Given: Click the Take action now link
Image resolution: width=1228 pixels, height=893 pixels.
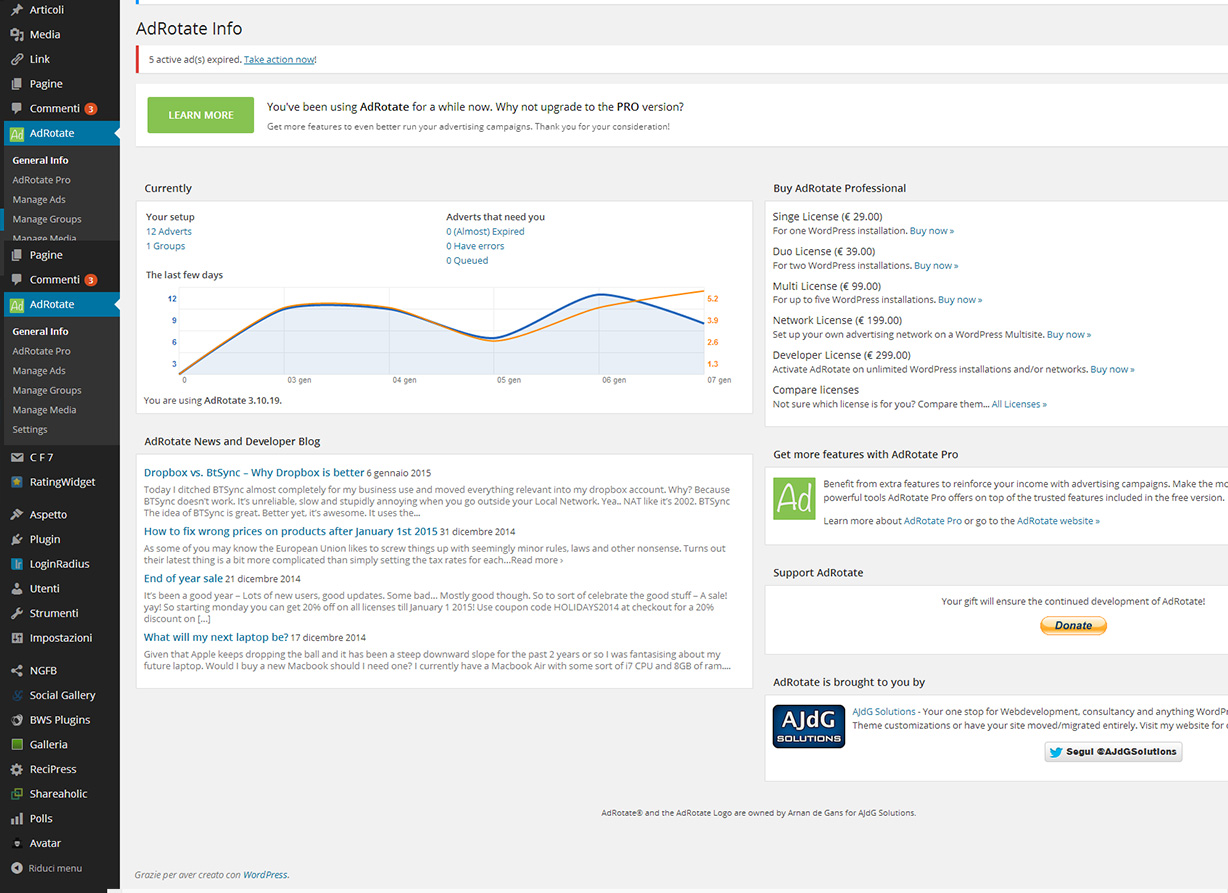Looking at the screenshot, I should pyautogui.click(x=279, y=60).
